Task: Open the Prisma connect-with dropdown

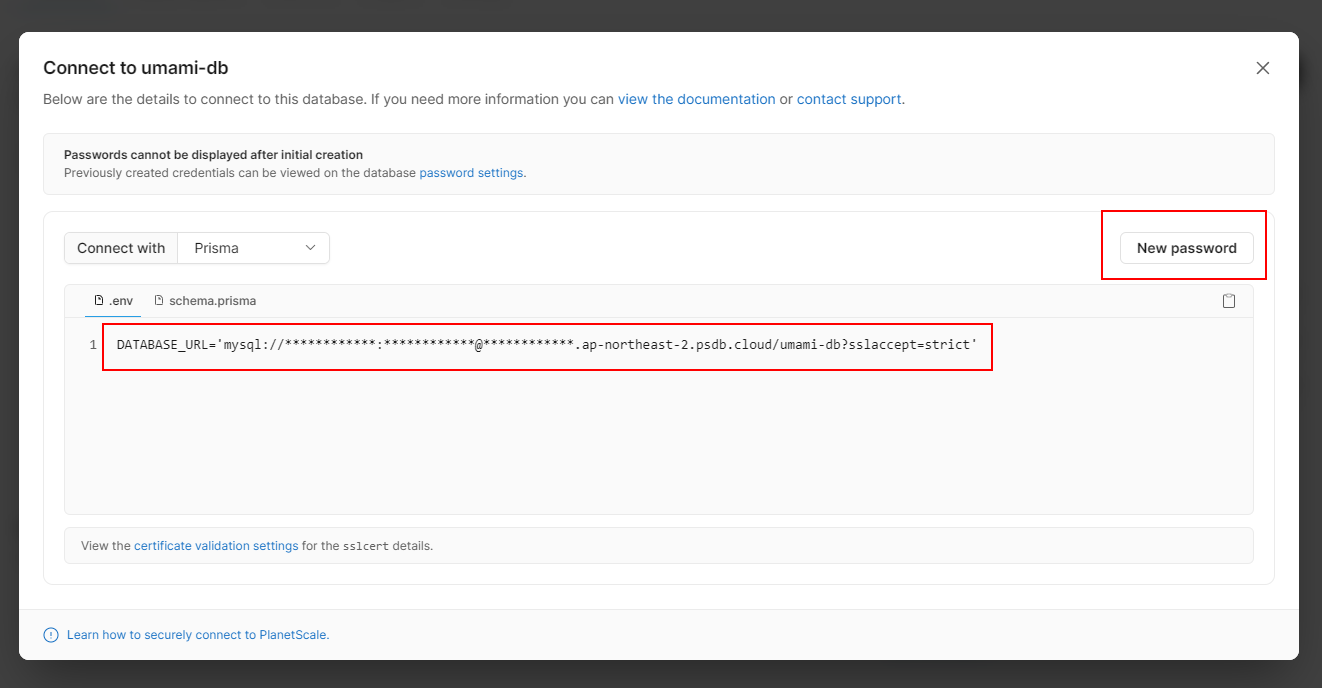Action: [254, 248]
